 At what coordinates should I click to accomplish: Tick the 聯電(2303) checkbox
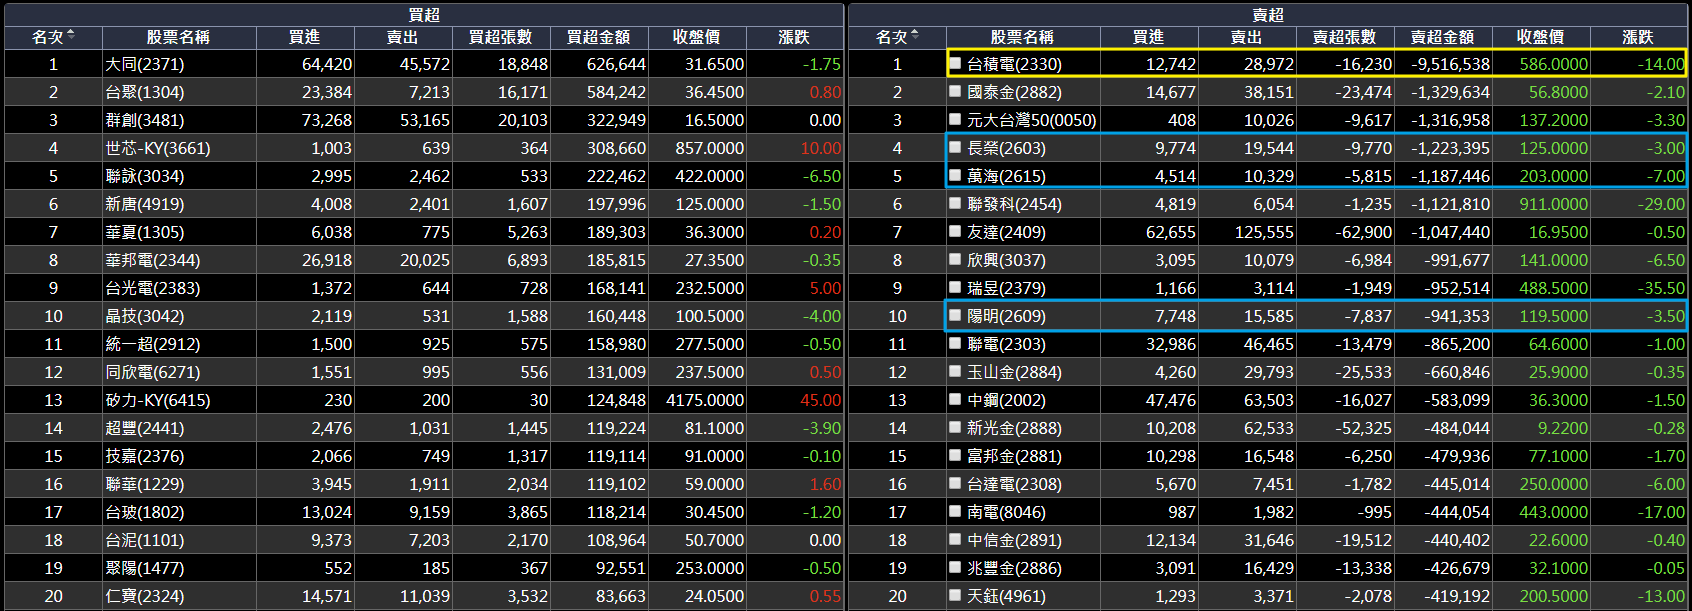coord(955,343)
